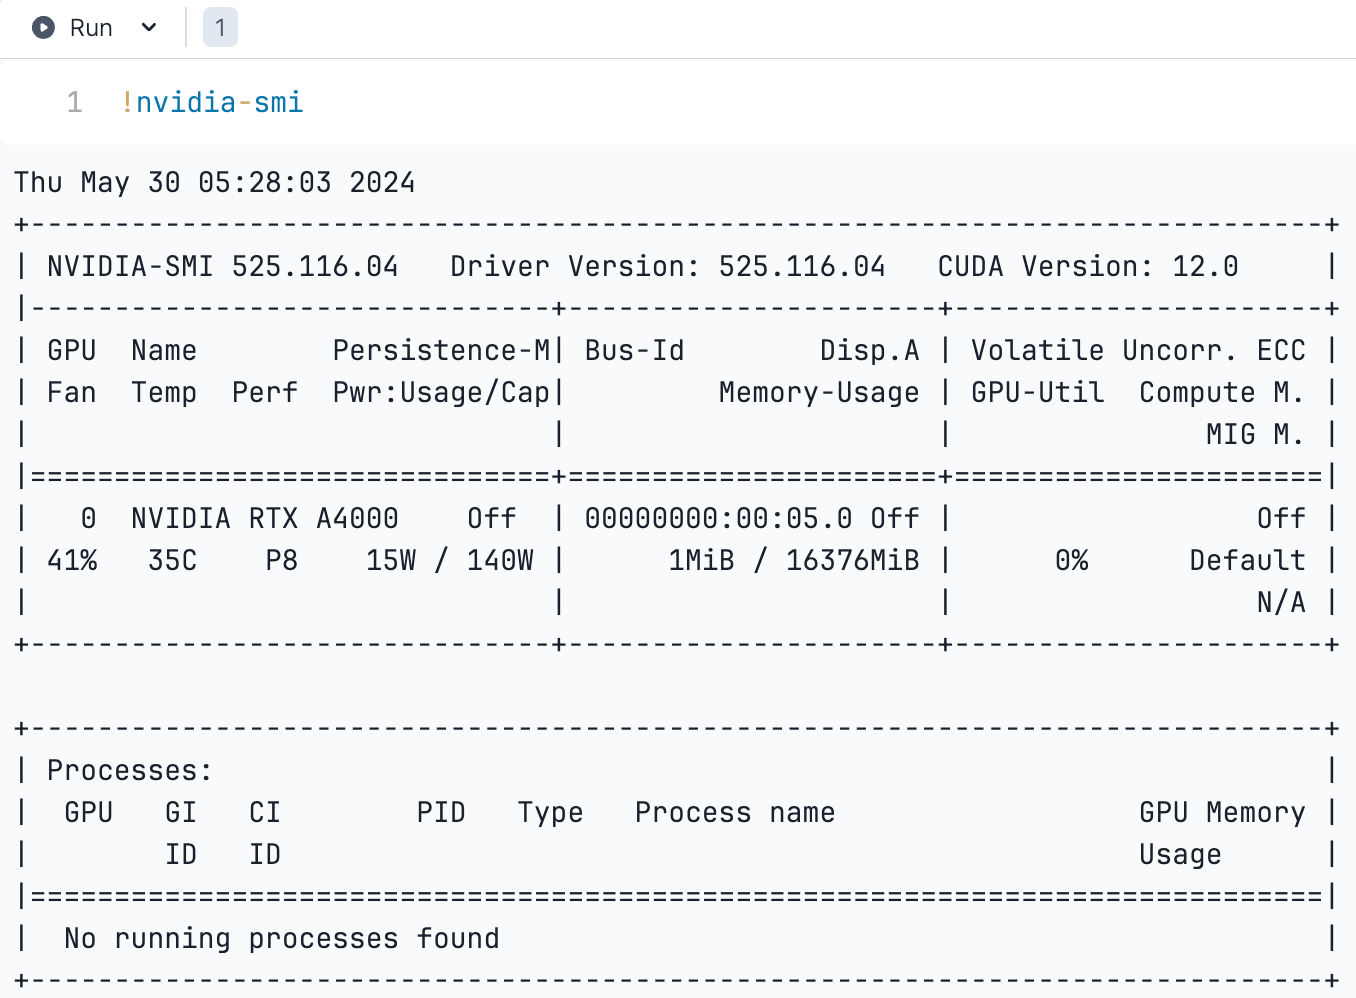The width and height of the screenshot is (1356, 998).
Task: Run the notebook cell
Action: coord(72,28)
